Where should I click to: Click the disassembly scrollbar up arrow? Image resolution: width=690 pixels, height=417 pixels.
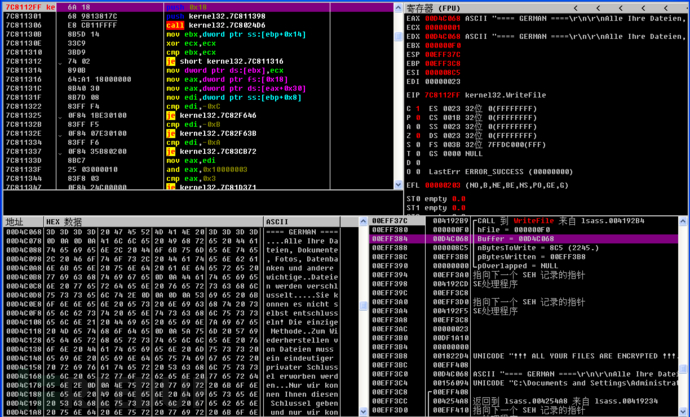tap(398, 7)
